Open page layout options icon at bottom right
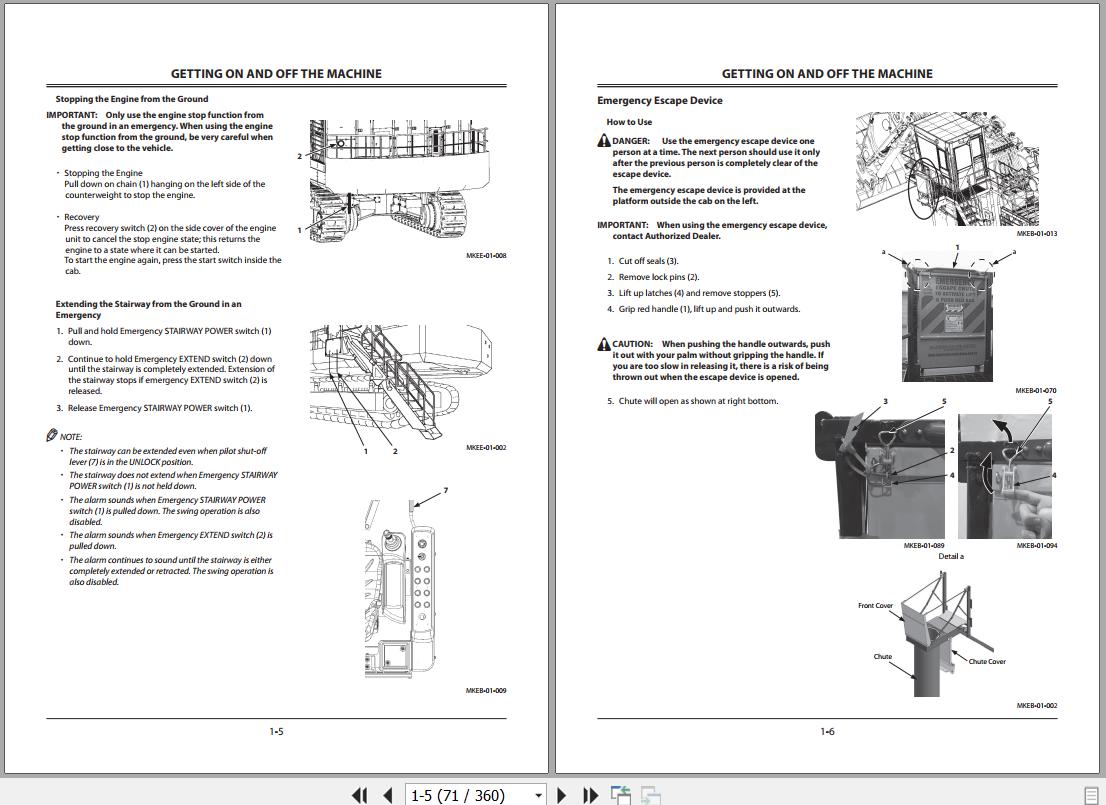This screenshot has width=1106, height=805. tap(1090, 795)
